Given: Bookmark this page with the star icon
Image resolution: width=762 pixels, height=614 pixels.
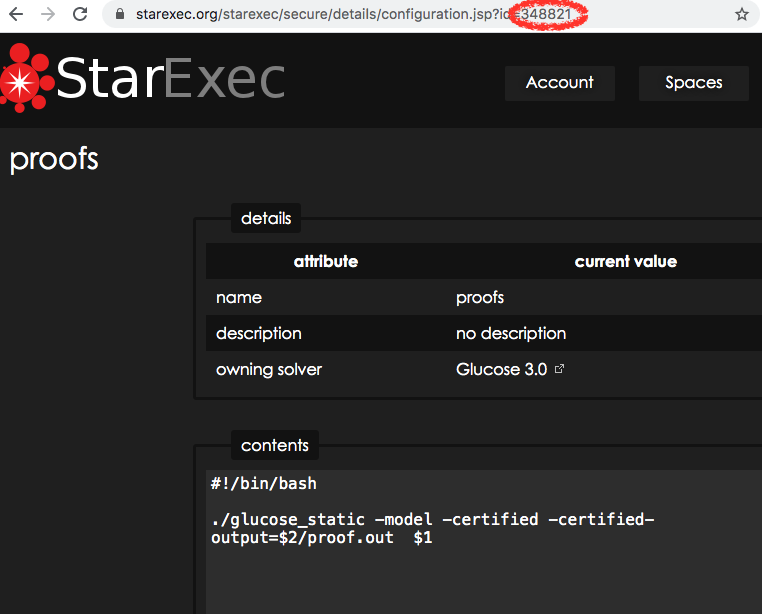Looking at the screenshot, I should [741, 15].
